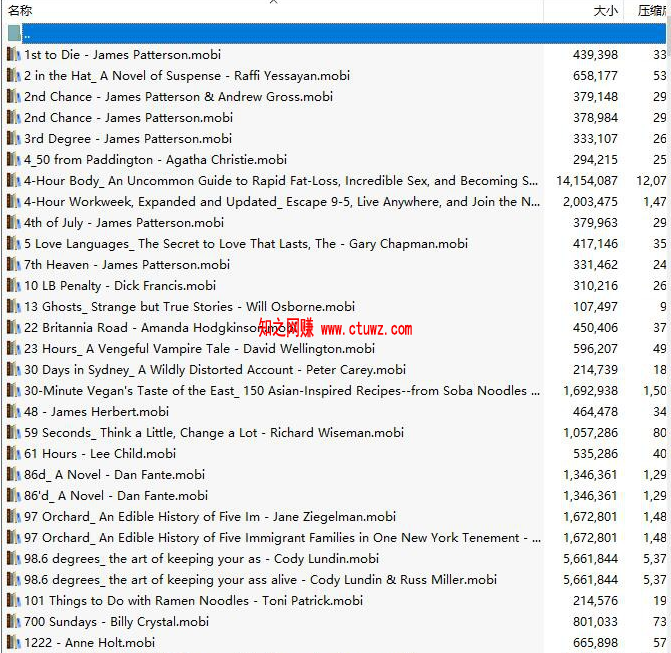The width and height of the screenshot is (671, 653).
Task: Select '4_50 from Paddington - Agatha Christie.mobi'
Action: pyautogui.click(x=155, y=160)
